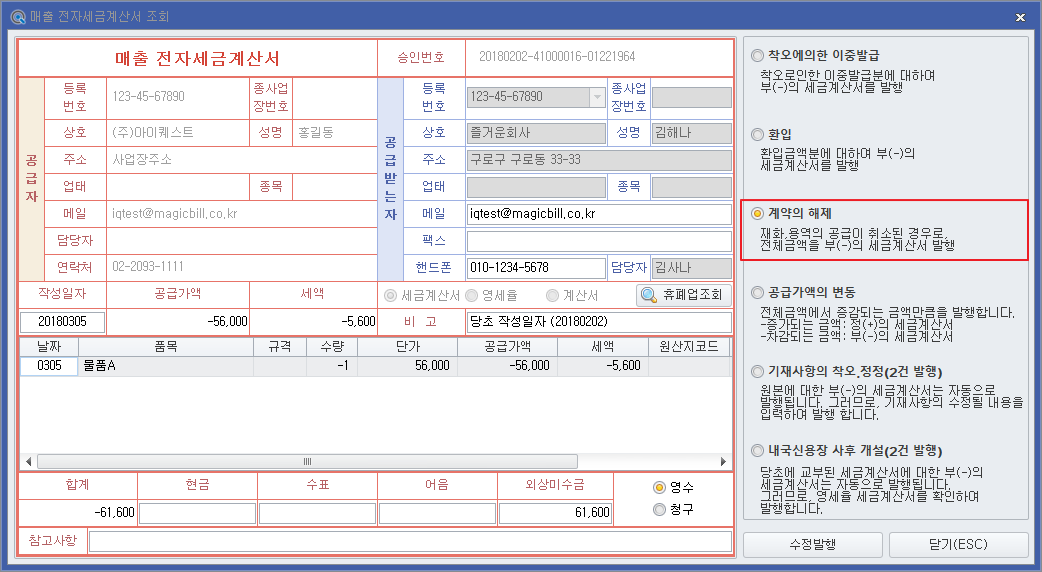Image resolution: width=1042 pixels, height=572 pixels.
Task: Click the 물품A item cell
Action: click(x=166, y=366)
